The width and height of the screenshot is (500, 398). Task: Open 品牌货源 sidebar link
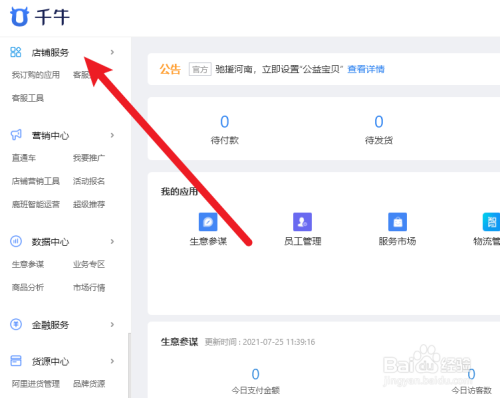click(x=89, y=384)
